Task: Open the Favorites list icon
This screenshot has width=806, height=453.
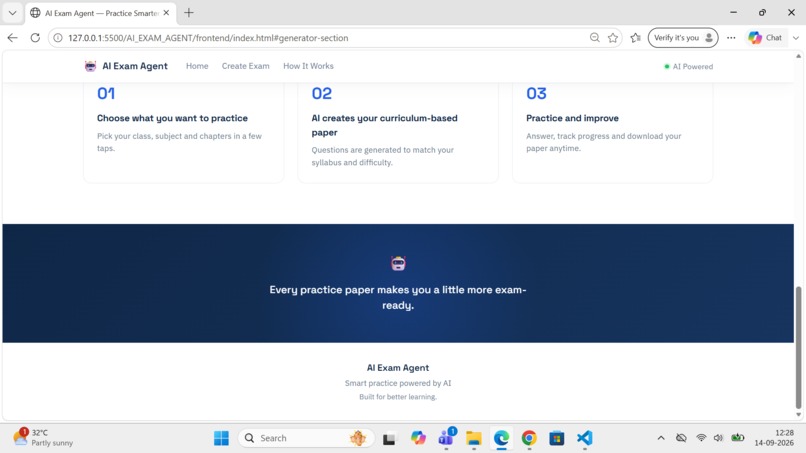Action: pyautogui.click(x=635, y=38)
